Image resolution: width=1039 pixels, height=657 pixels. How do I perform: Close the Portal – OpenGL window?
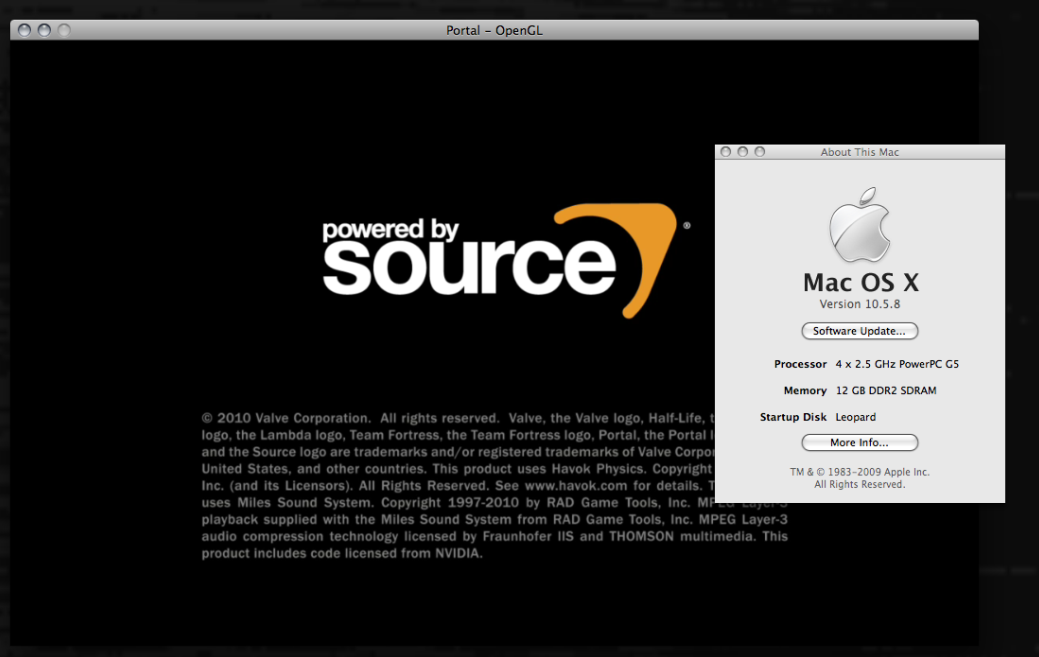(25, 30)
